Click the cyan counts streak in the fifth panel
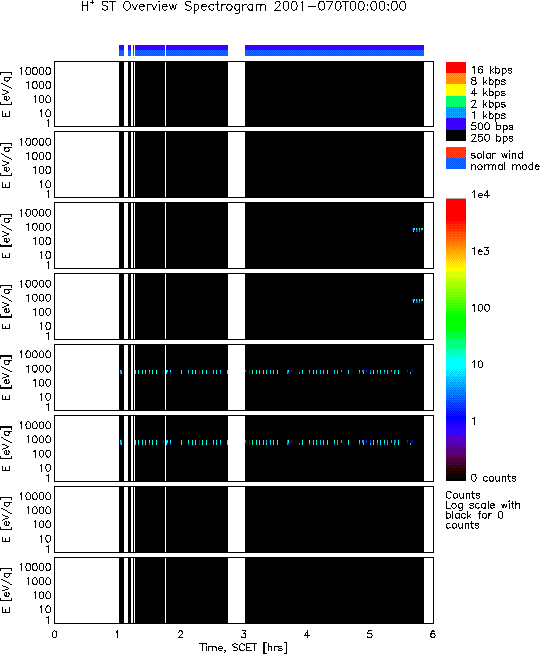 [267, 372]
